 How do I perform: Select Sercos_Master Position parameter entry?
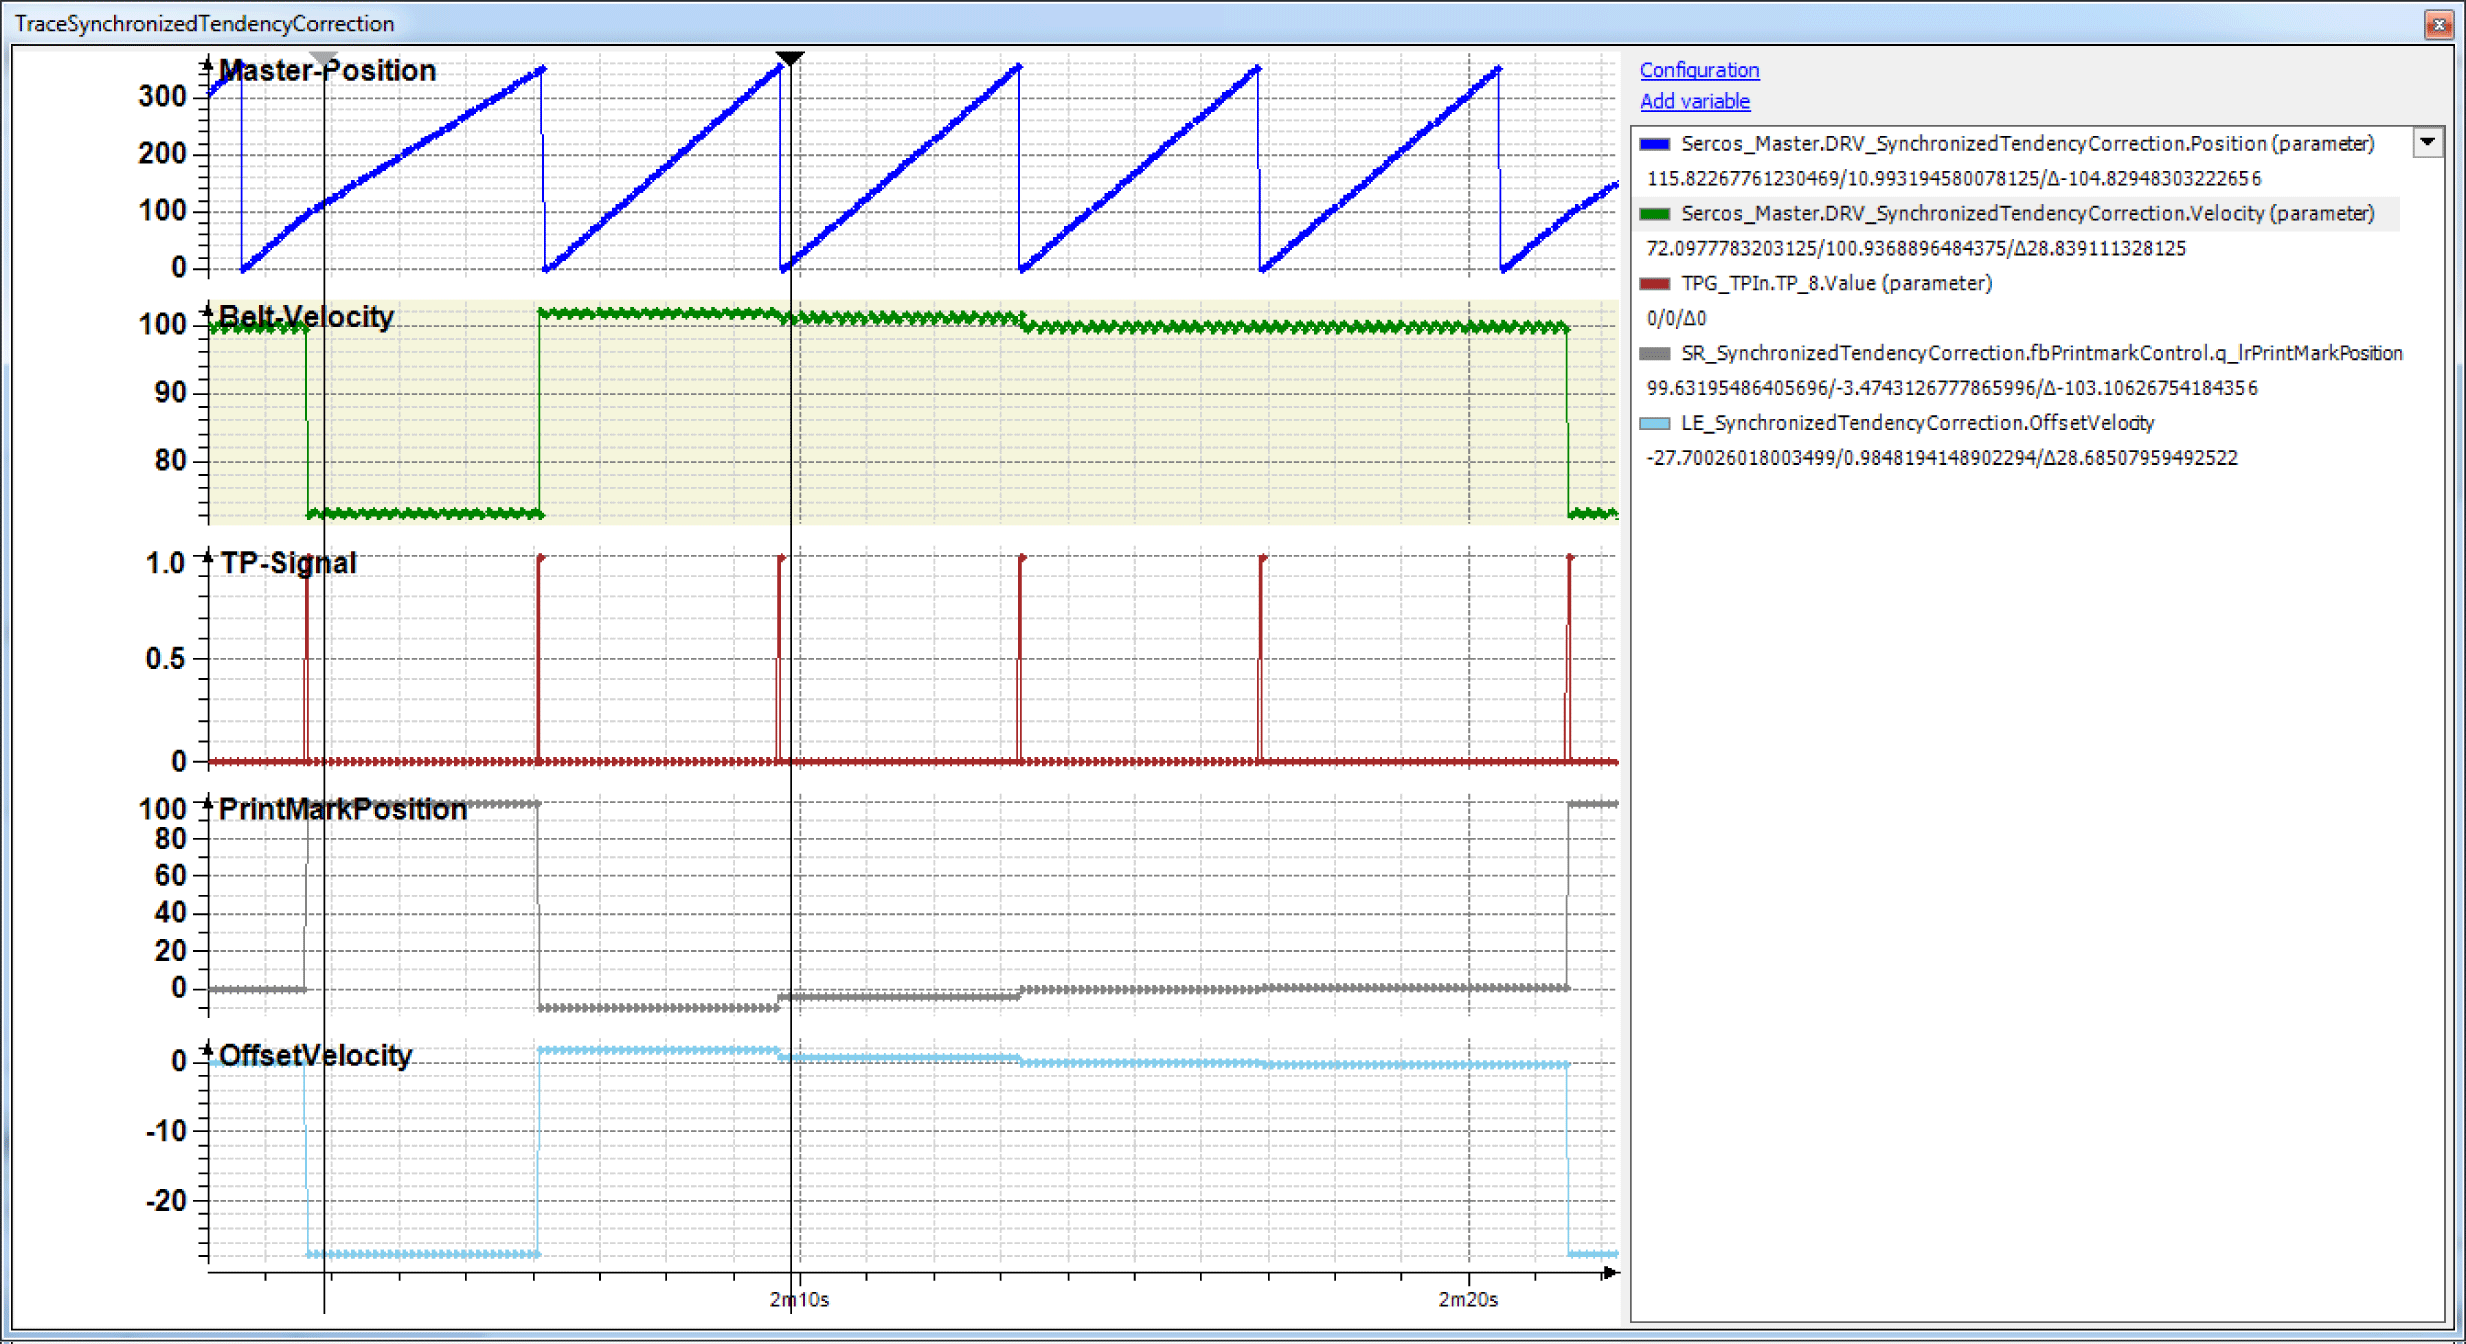pos(2027,144)
